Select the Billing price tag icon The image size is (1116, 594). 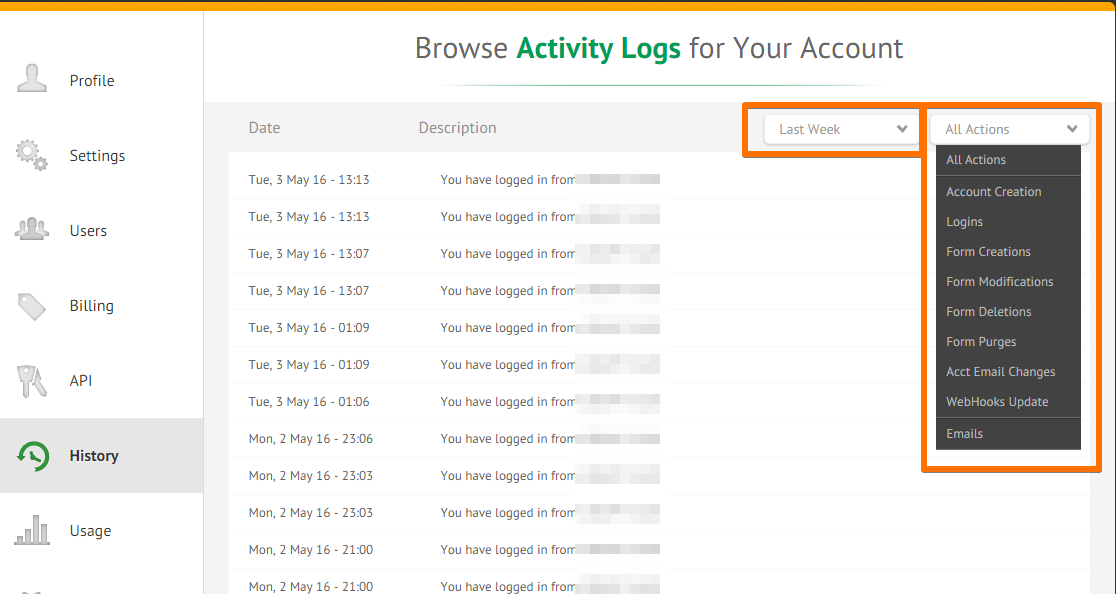coord(32,306)
